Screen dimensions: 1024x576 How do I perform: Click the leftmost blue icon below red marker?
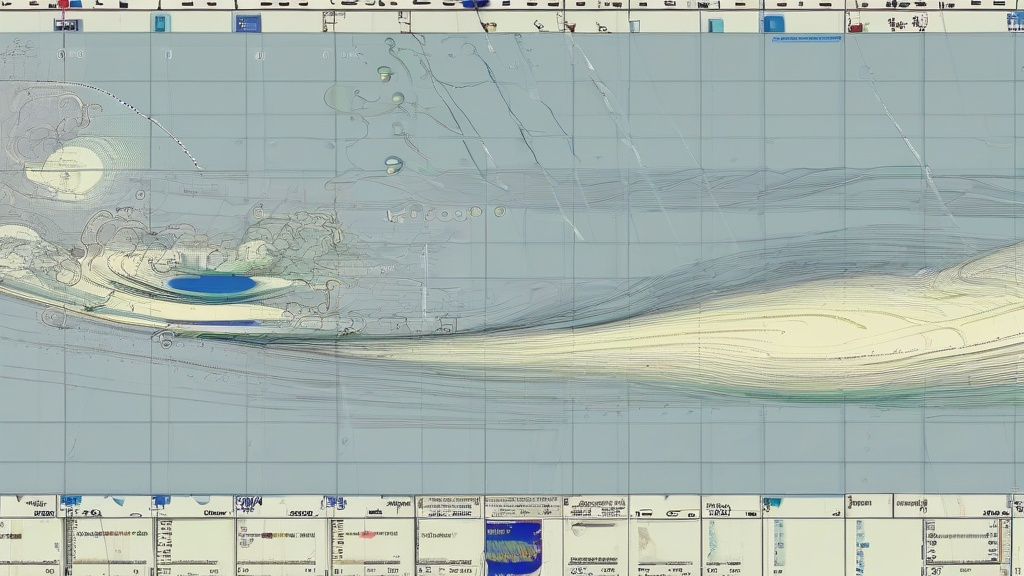coord(67,24)
